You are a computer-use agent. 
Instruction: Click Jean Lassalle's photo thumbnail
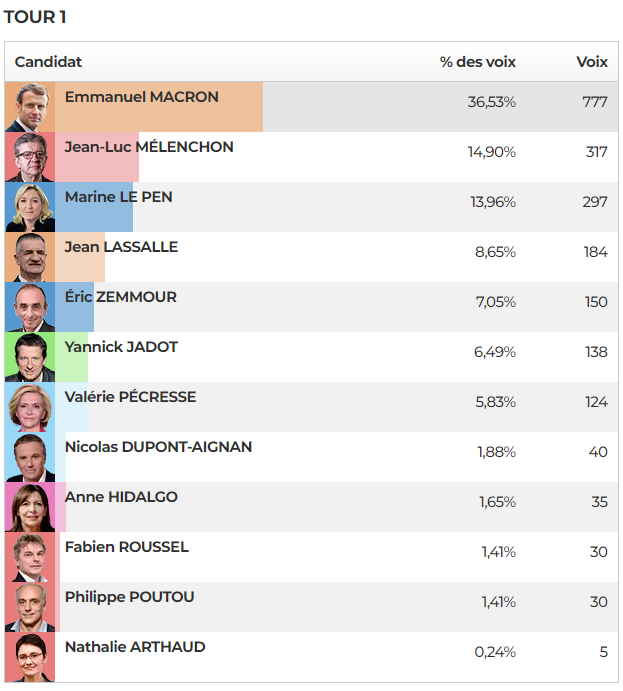point(30,257)
